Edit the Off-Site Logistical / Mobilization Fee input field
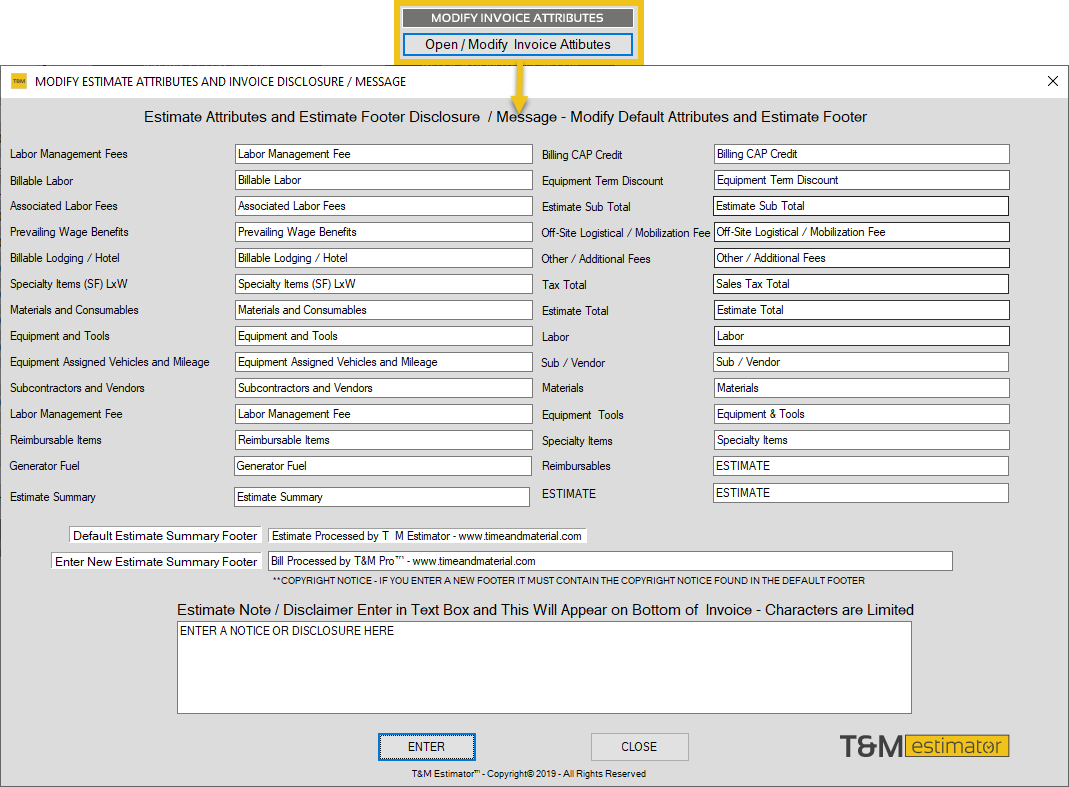The height and width of the screenshot is (787, 1069). (x=862, y=232)
